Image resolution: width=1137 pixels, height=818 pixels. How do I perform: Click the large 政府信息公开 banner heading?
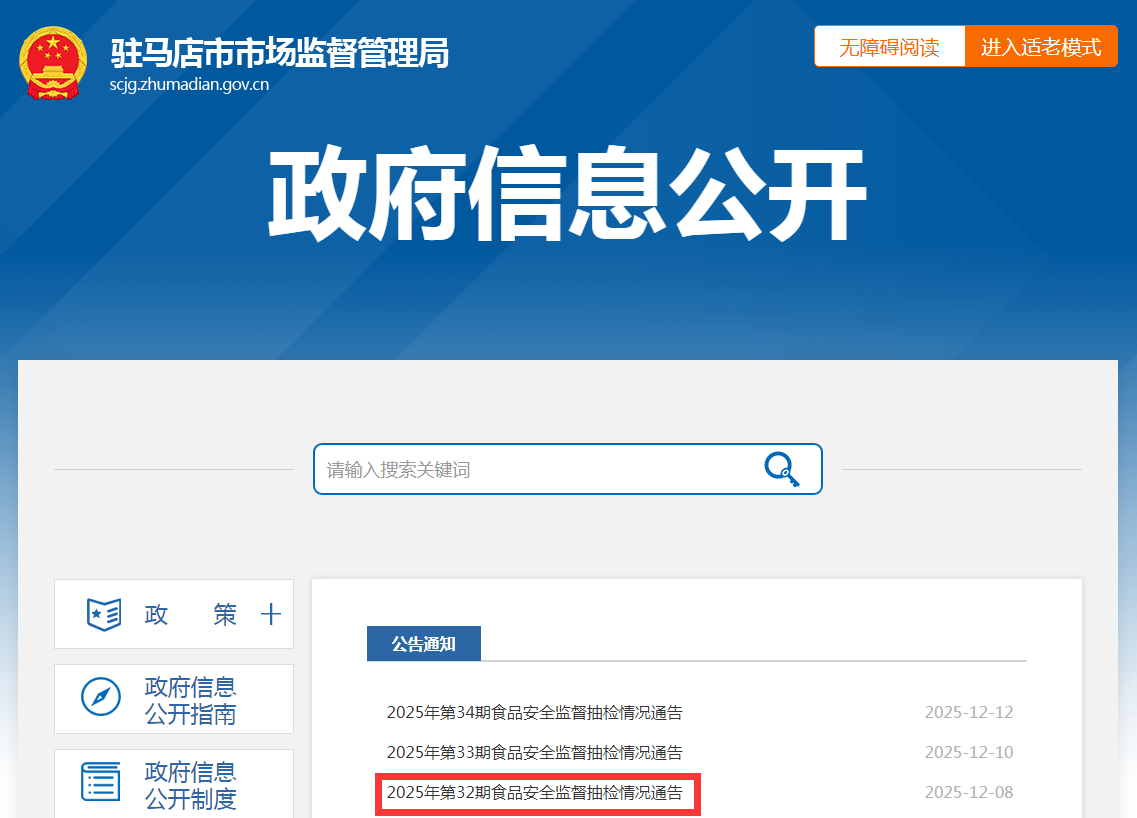coord(567,195)
